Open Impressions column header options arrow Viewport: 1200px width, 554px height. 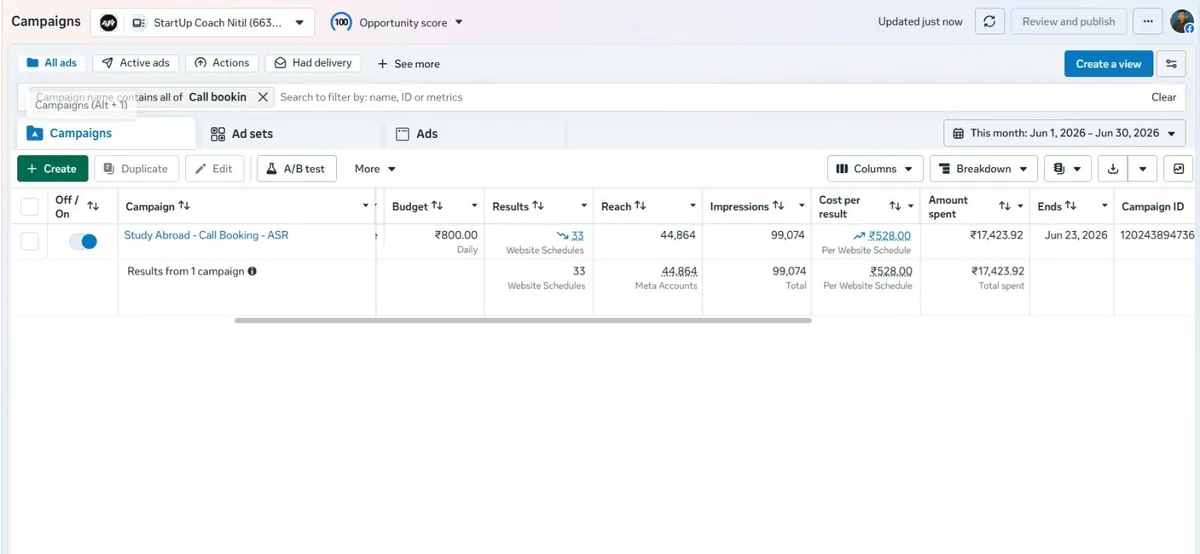(x=801, y=206)
